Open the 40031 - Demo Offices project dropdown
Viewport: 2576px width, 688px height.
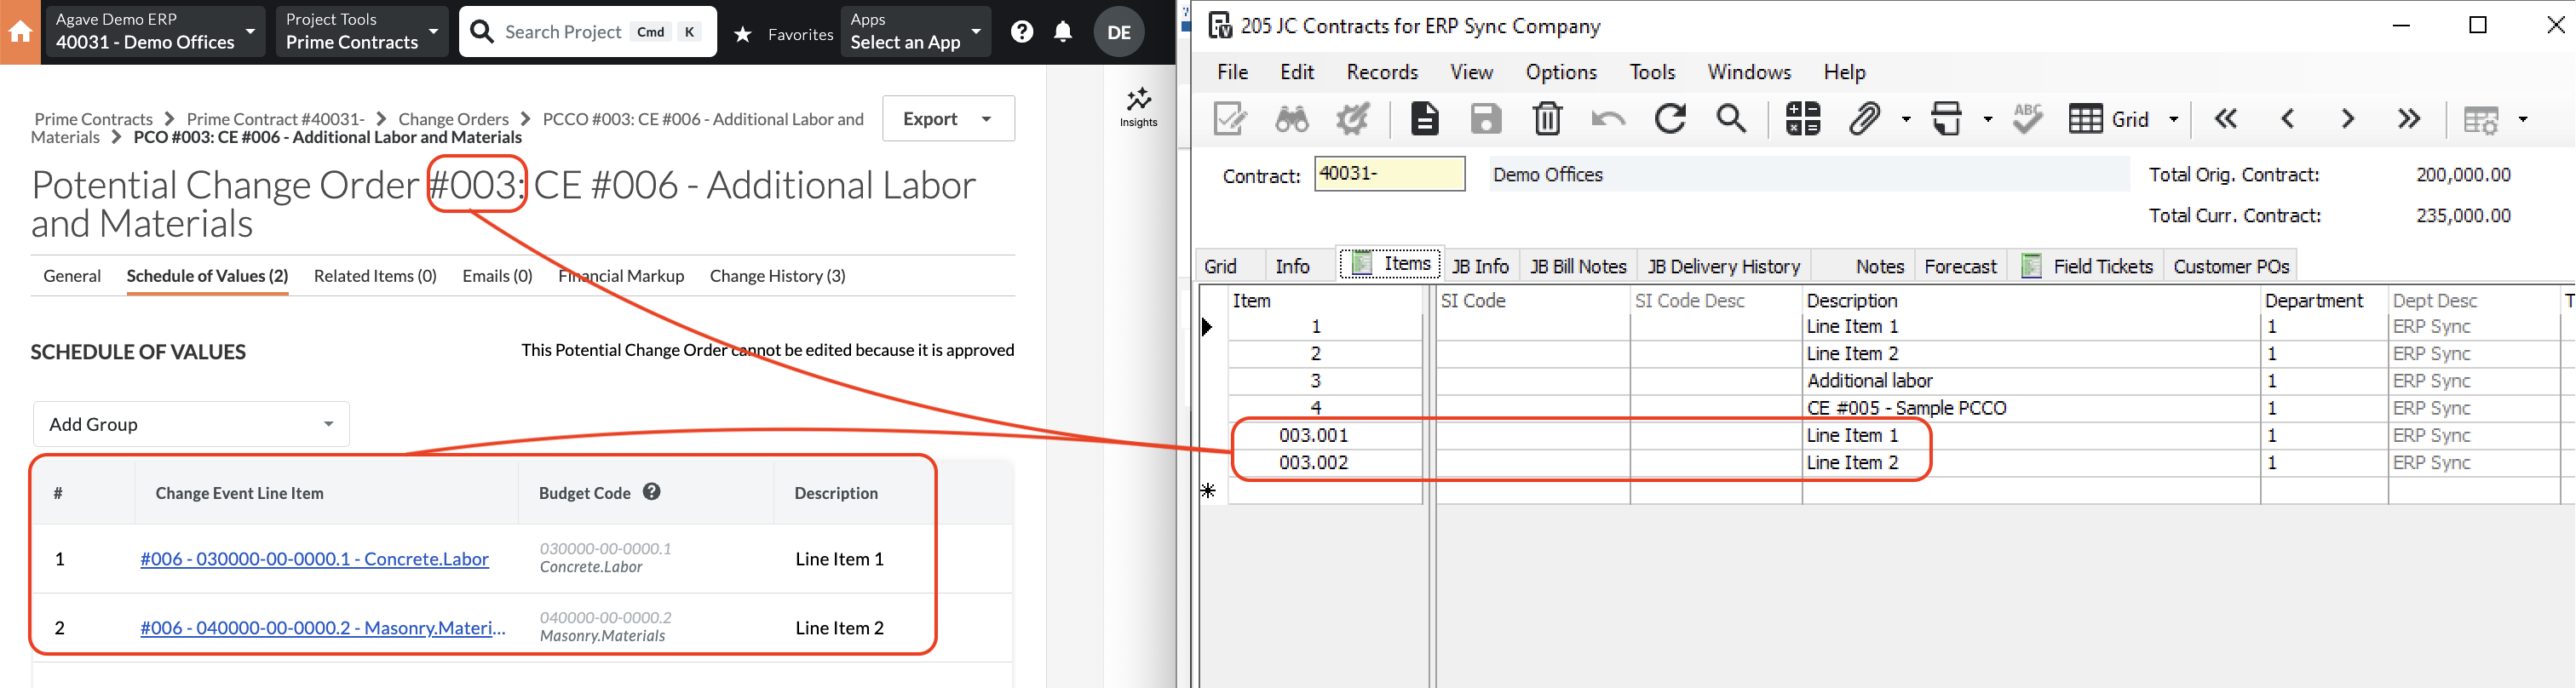coord(156,32)
